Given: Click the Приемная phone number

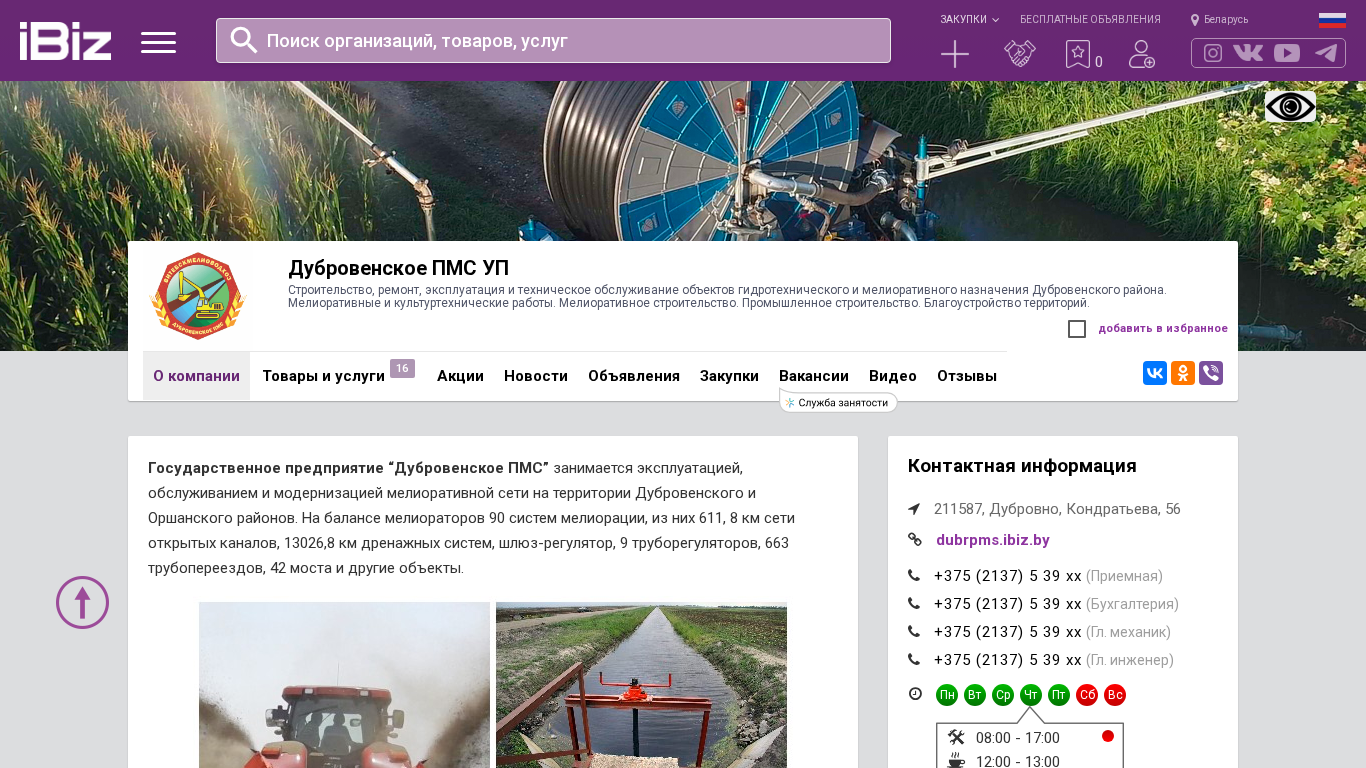Looking at the screenshot, I should (1008, 576).
